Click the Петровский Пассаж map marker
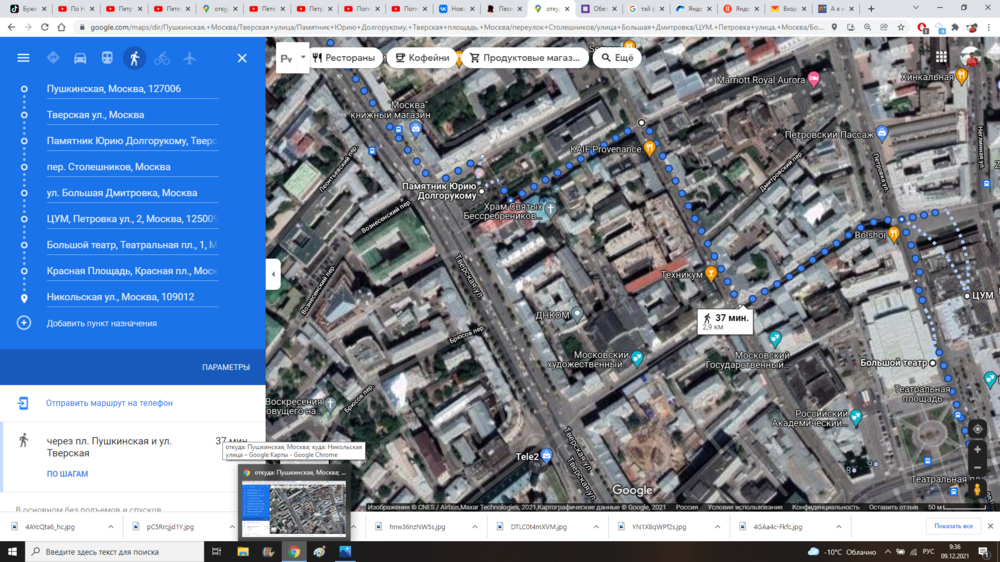The height and width of the screenshot is (562, 1000). point(882,133)
